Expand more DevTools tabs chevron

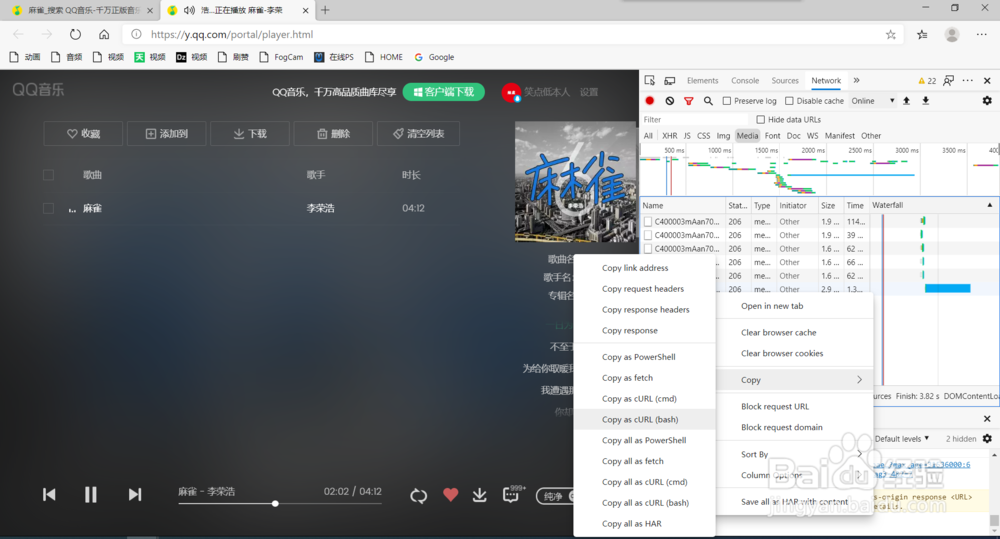[x=857, y=80]
